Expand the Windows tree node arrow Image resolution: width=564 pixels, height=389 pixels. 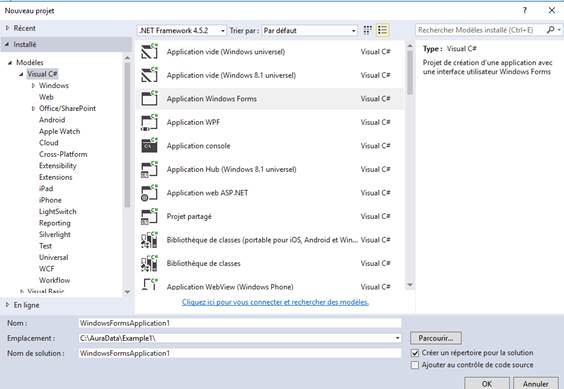coord(33,86)
